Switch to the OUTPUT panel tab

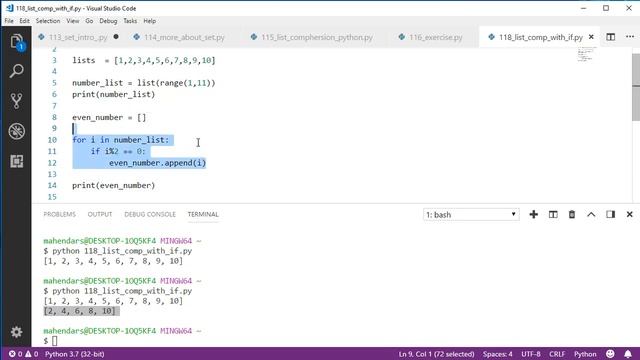tap(100, 214)
